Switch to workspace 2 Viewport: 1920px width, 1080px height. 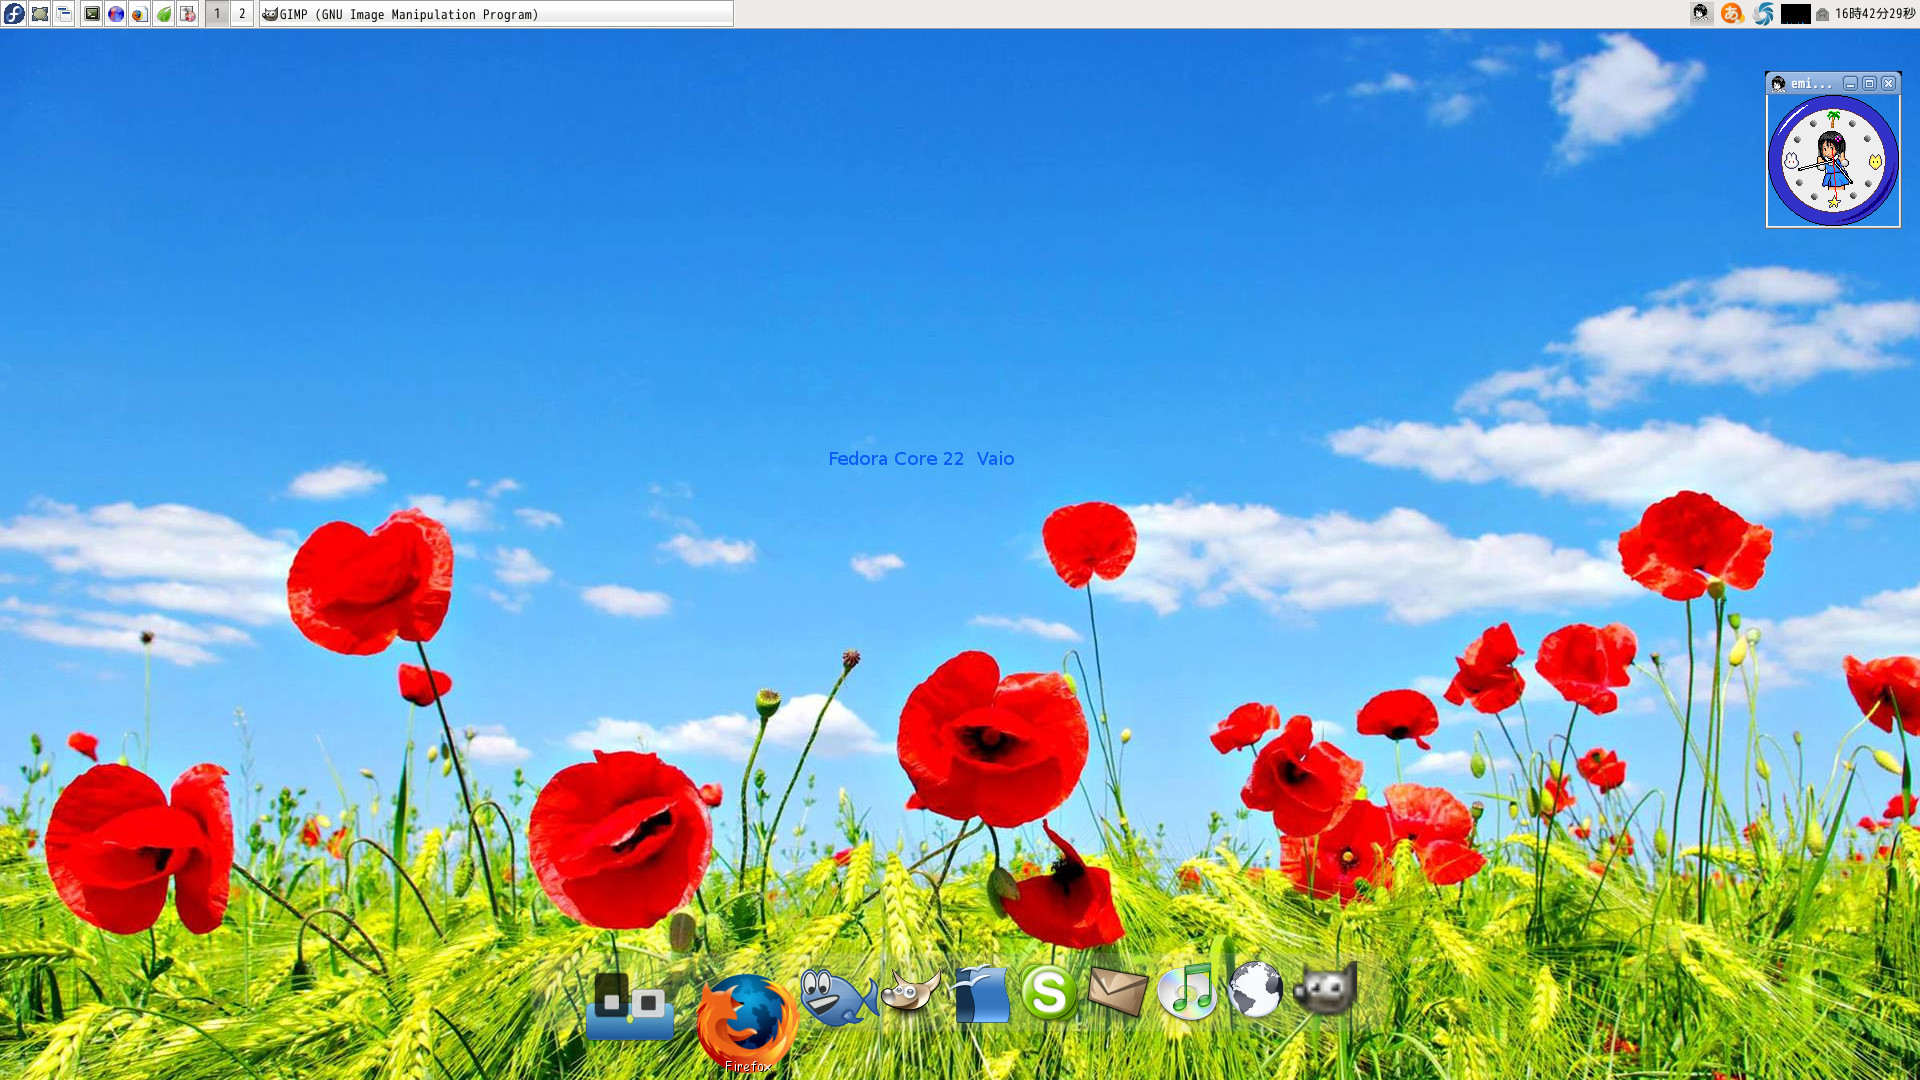tap(242, 14)
